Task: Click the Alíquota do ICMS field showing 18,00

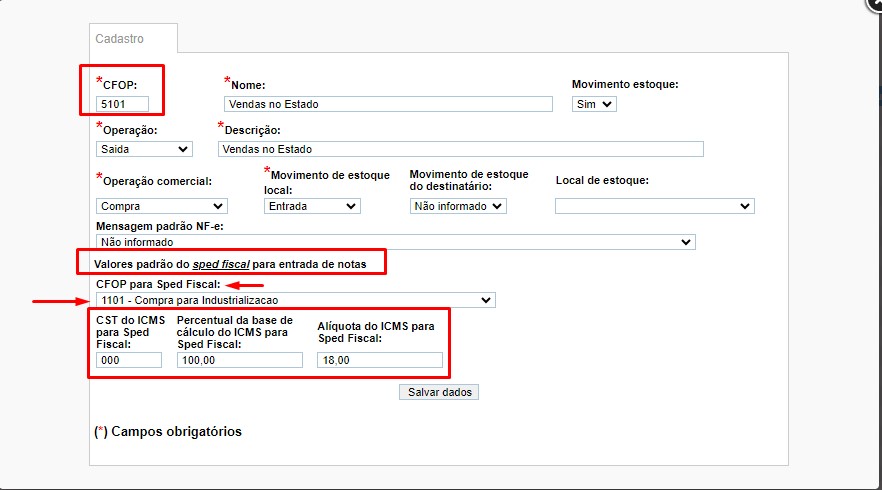Action: (x=380, y=360)
